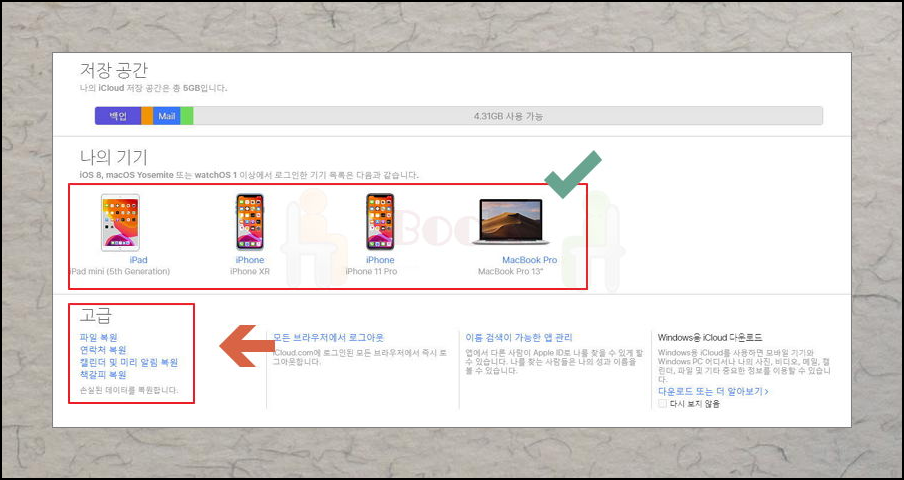This screenshot has height=480, width=904.
Task: Click the 백업 segment in storage bar
Action: [118, 116]
